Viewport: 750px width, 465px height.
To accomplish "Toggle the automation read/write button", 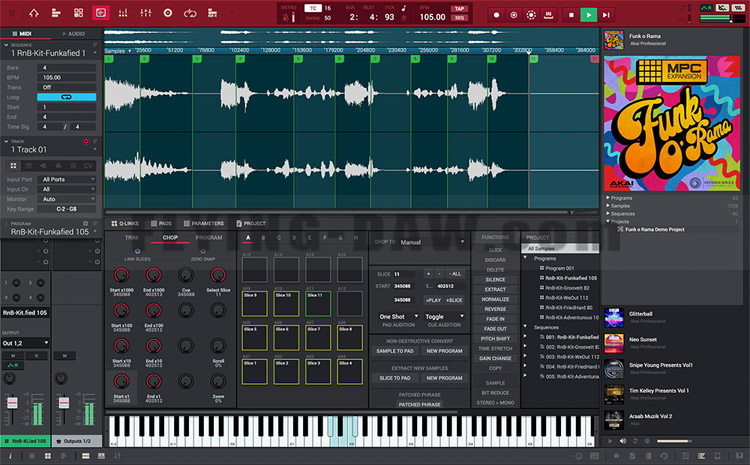I will click(531, 15).
